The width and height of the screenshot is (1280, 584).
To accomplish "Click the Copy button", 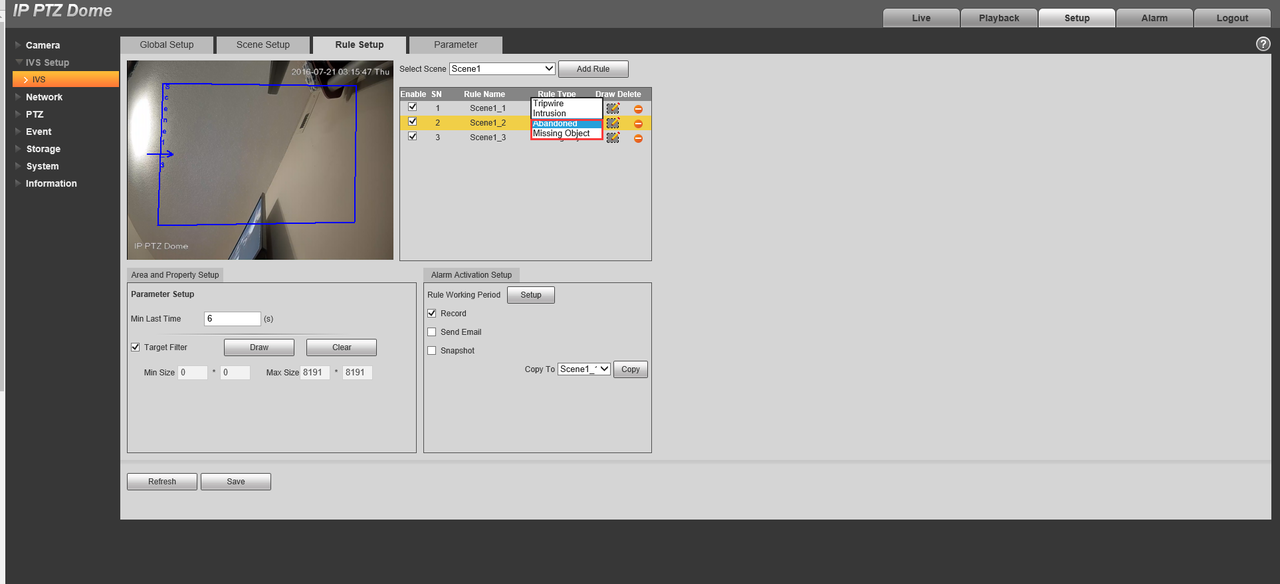I will coord(630,369).
